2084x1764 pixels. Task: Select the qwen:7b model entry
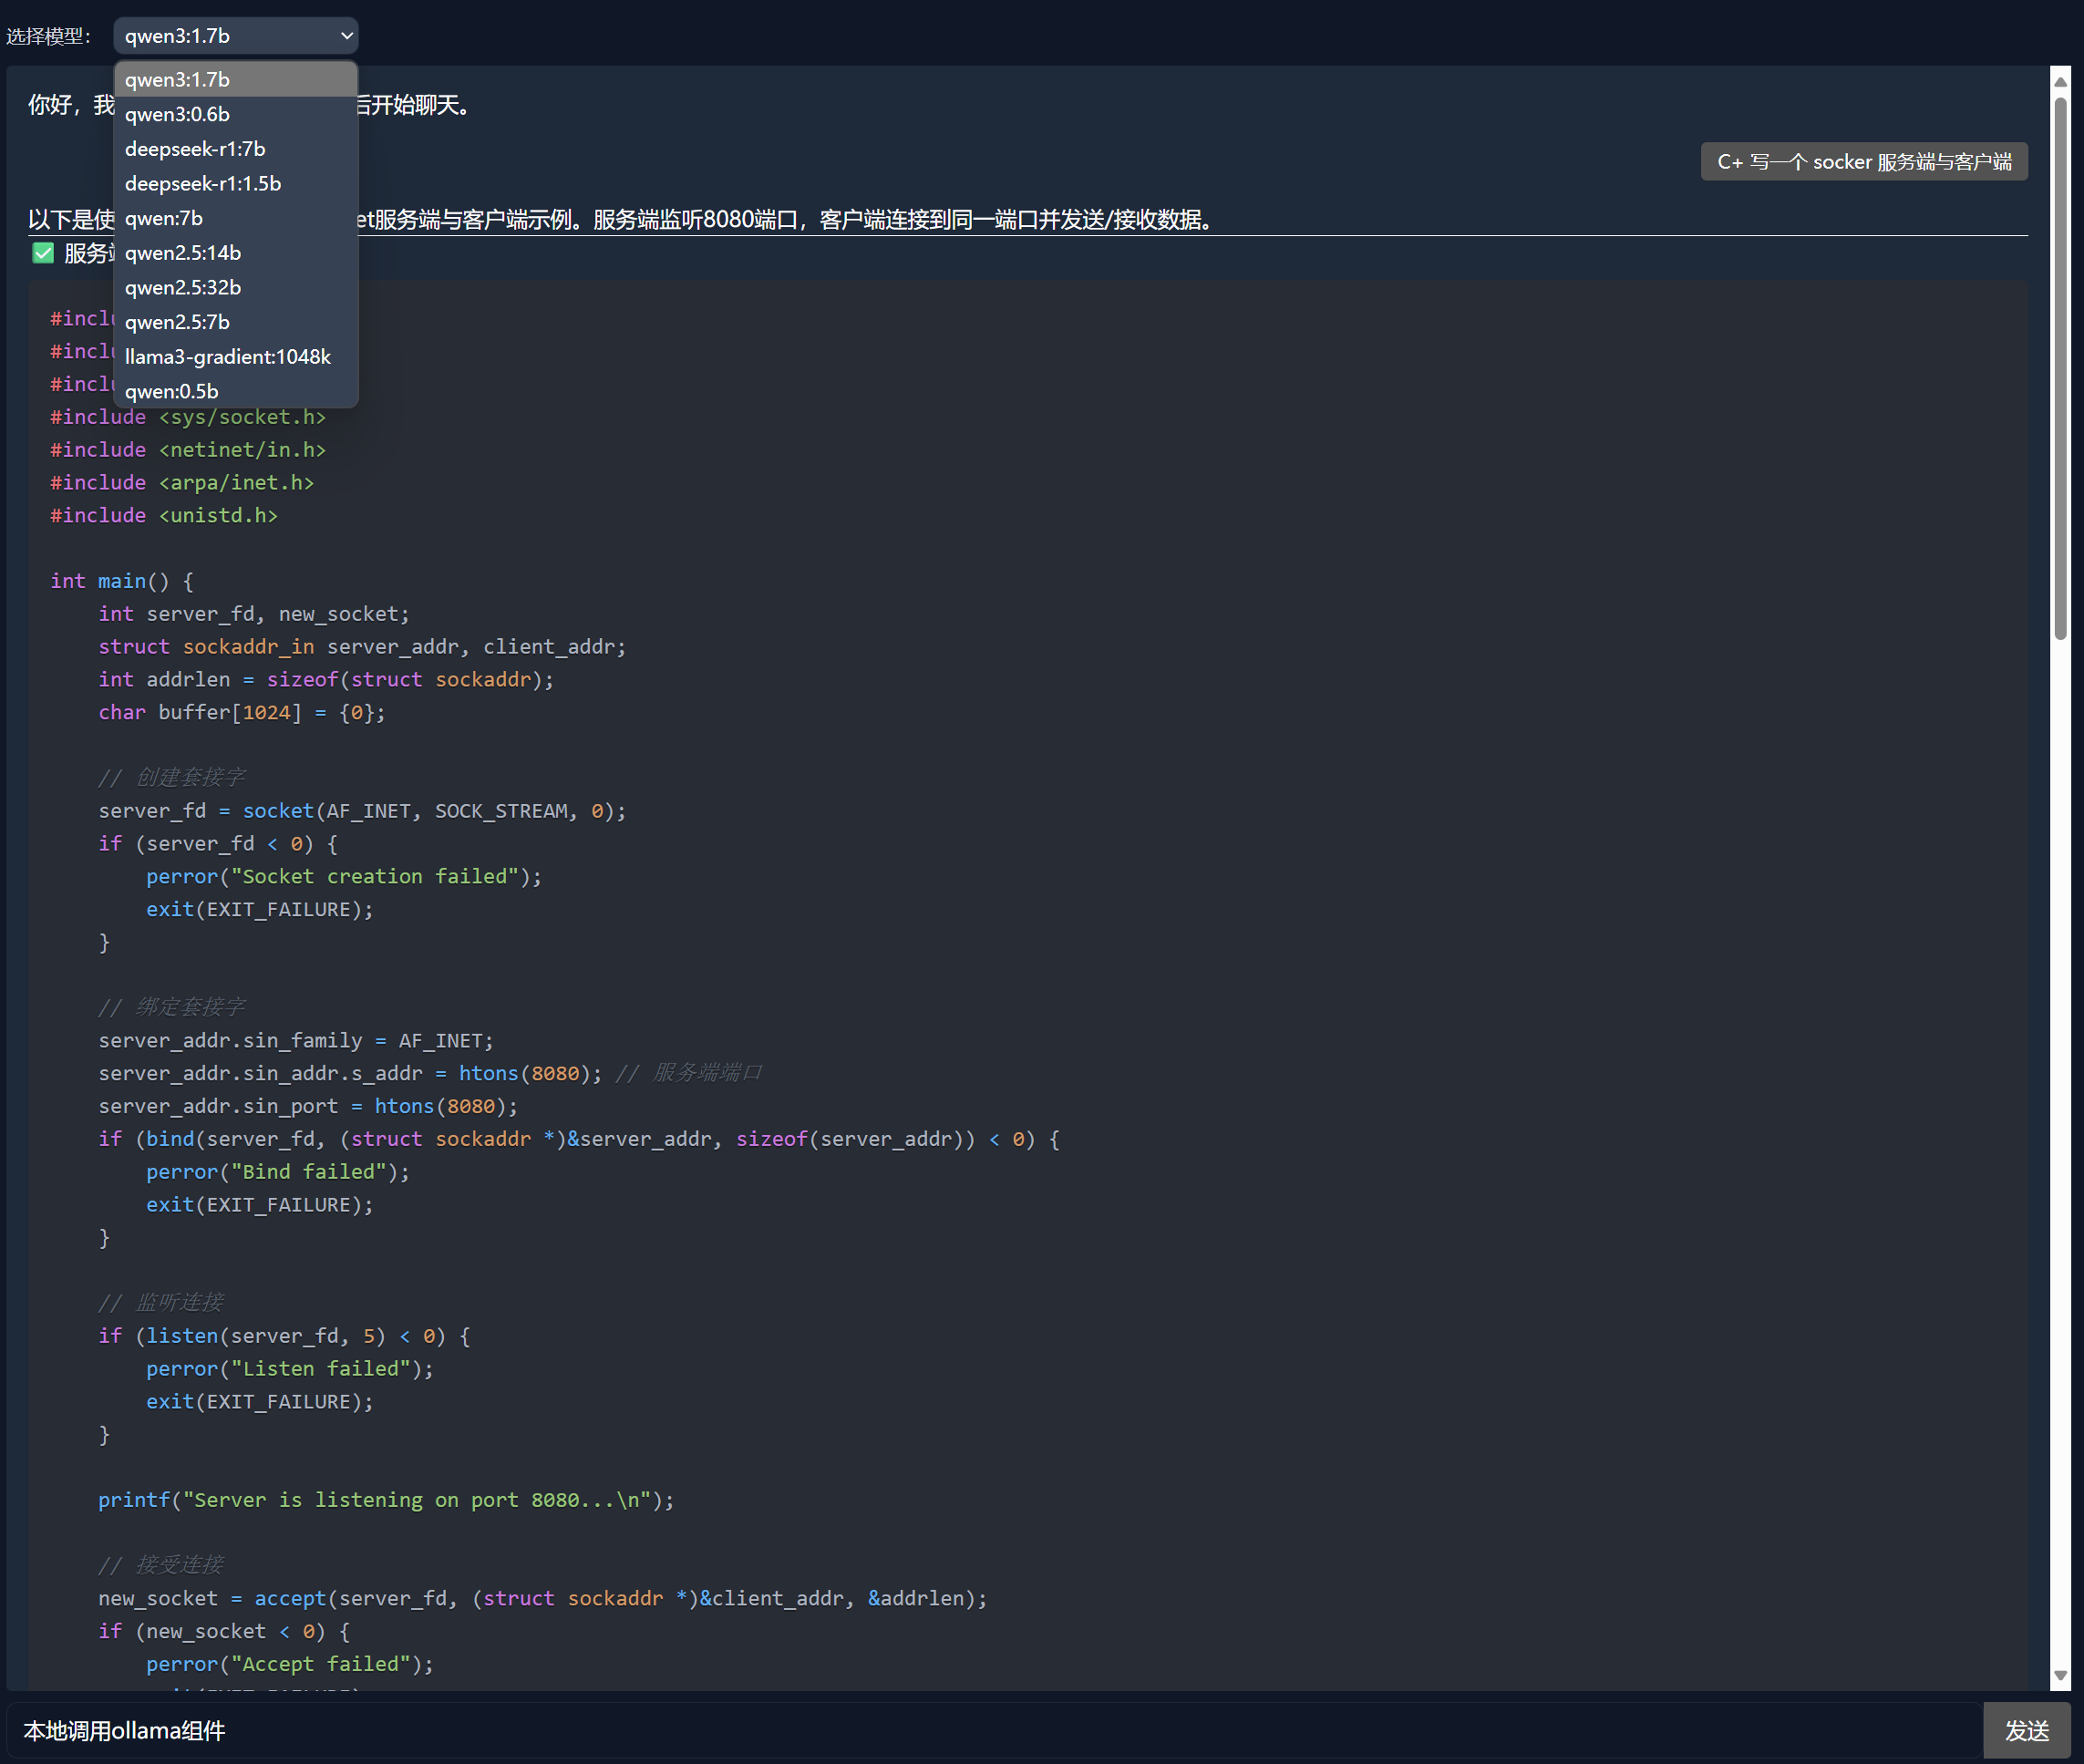(x=163, y=218)
